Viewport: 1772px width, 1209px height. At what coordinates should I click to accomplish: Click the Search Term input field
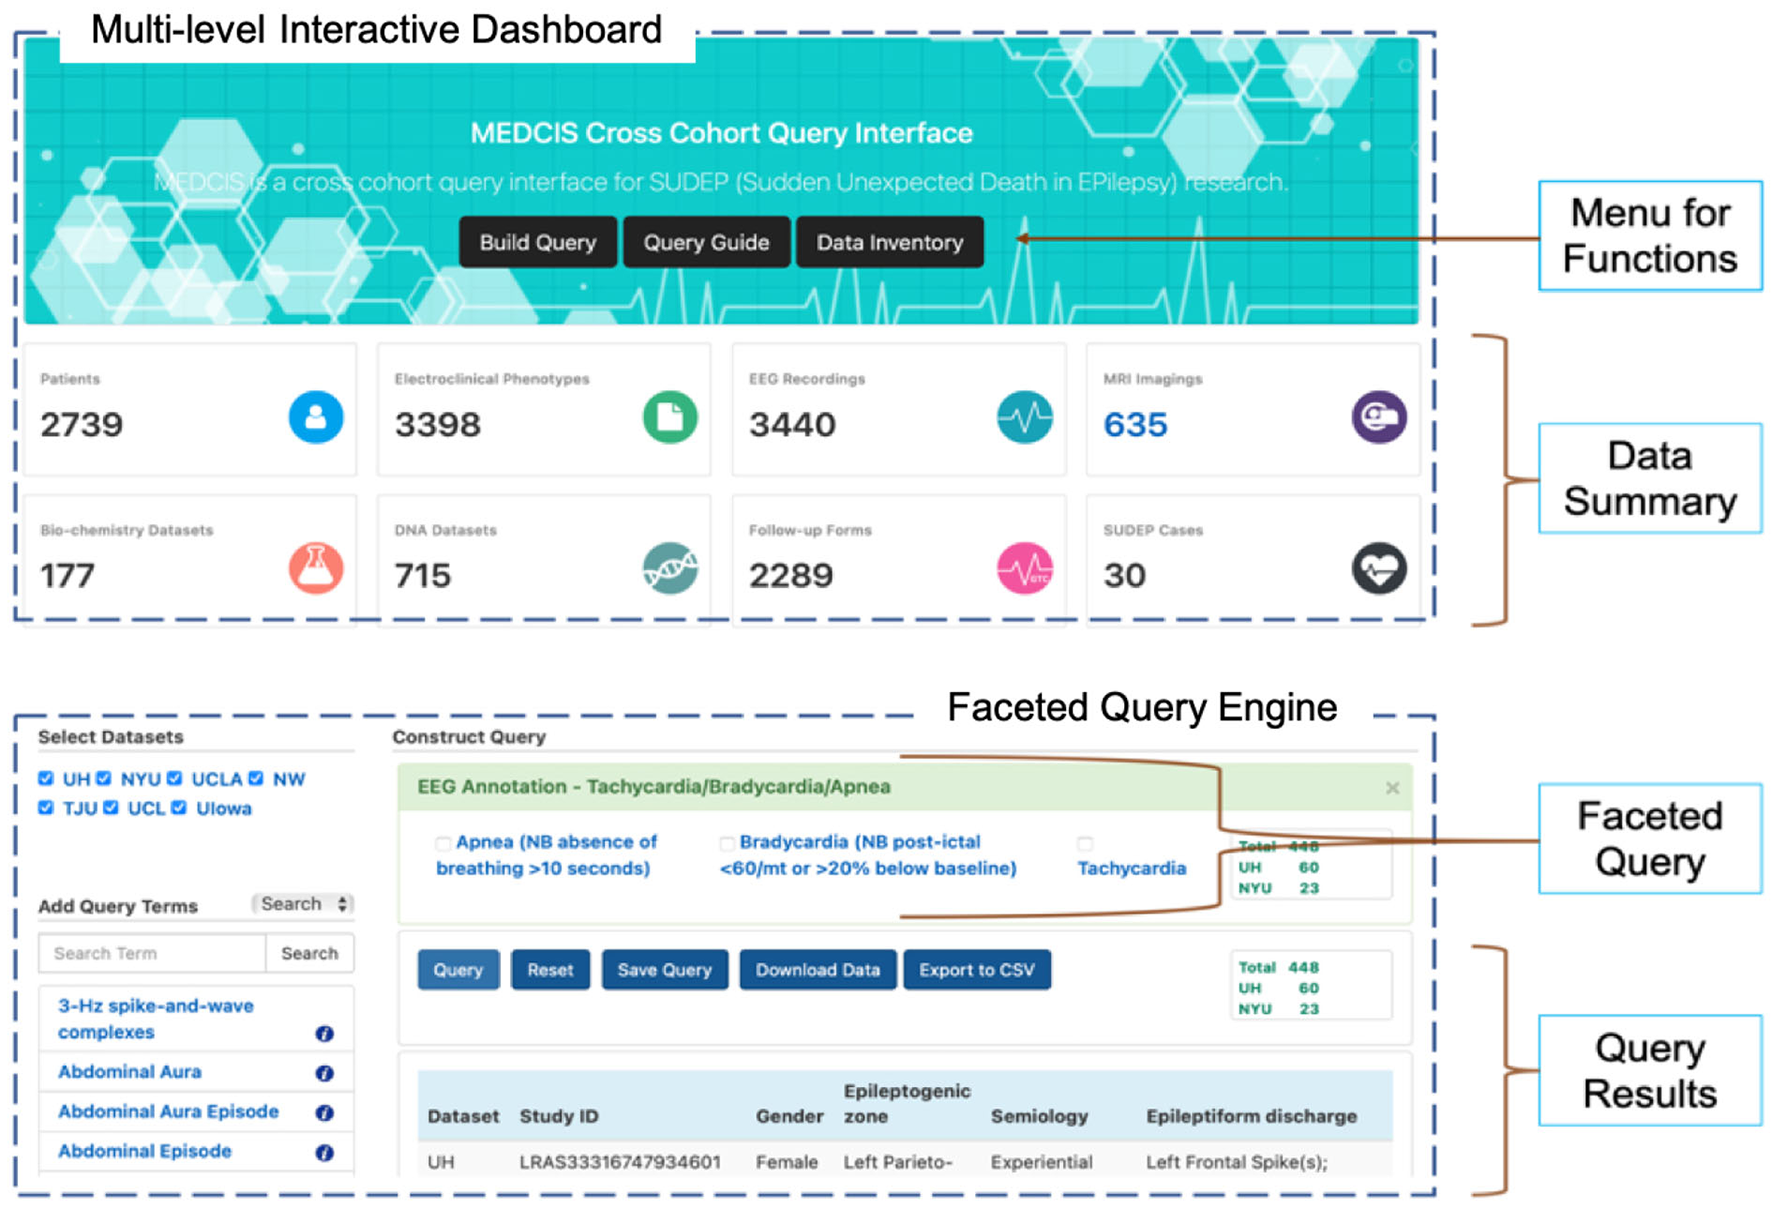pyautogui.click(x=152, y=953)
